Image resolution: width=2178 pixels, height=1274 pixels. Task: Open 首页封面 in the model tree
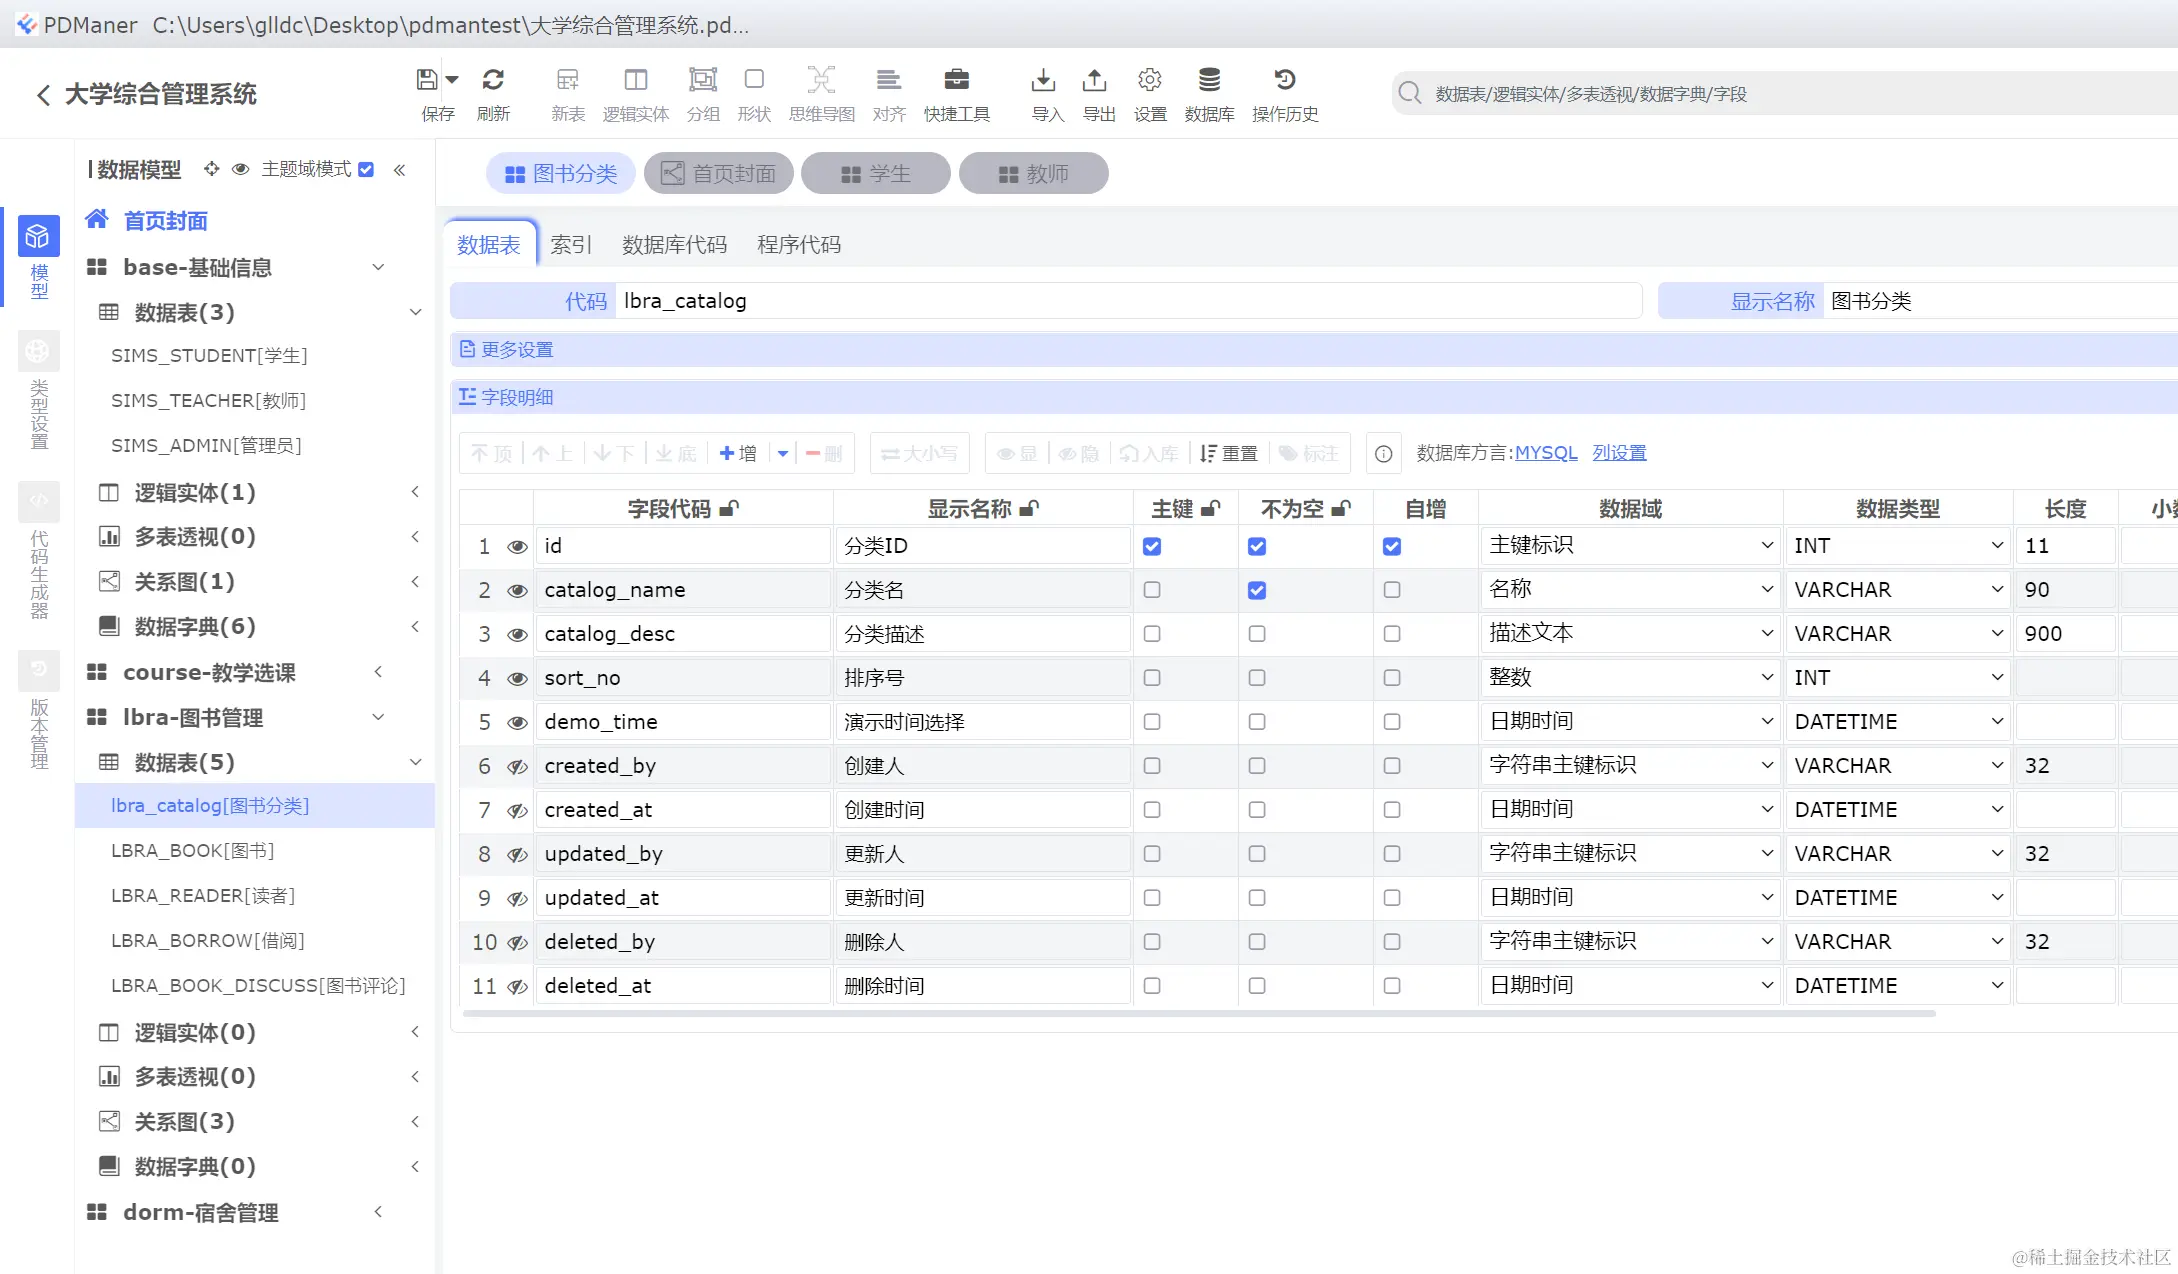165,221
